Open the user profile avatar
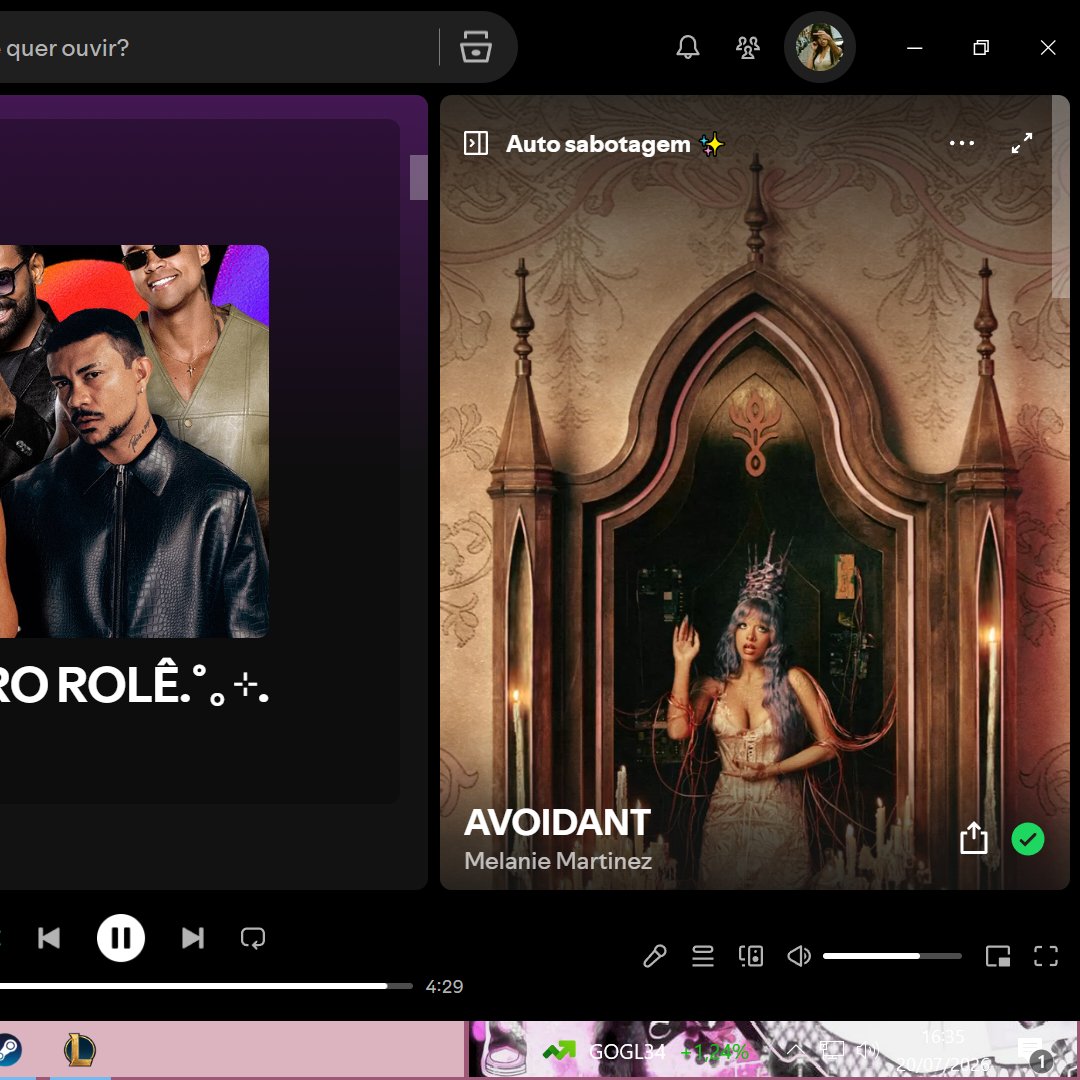 click(820, 47)
